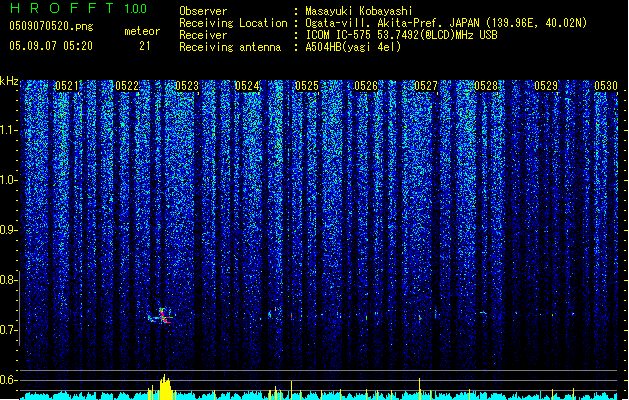
Task: Click the 1.1 frequency axis label
Action: 9,131
